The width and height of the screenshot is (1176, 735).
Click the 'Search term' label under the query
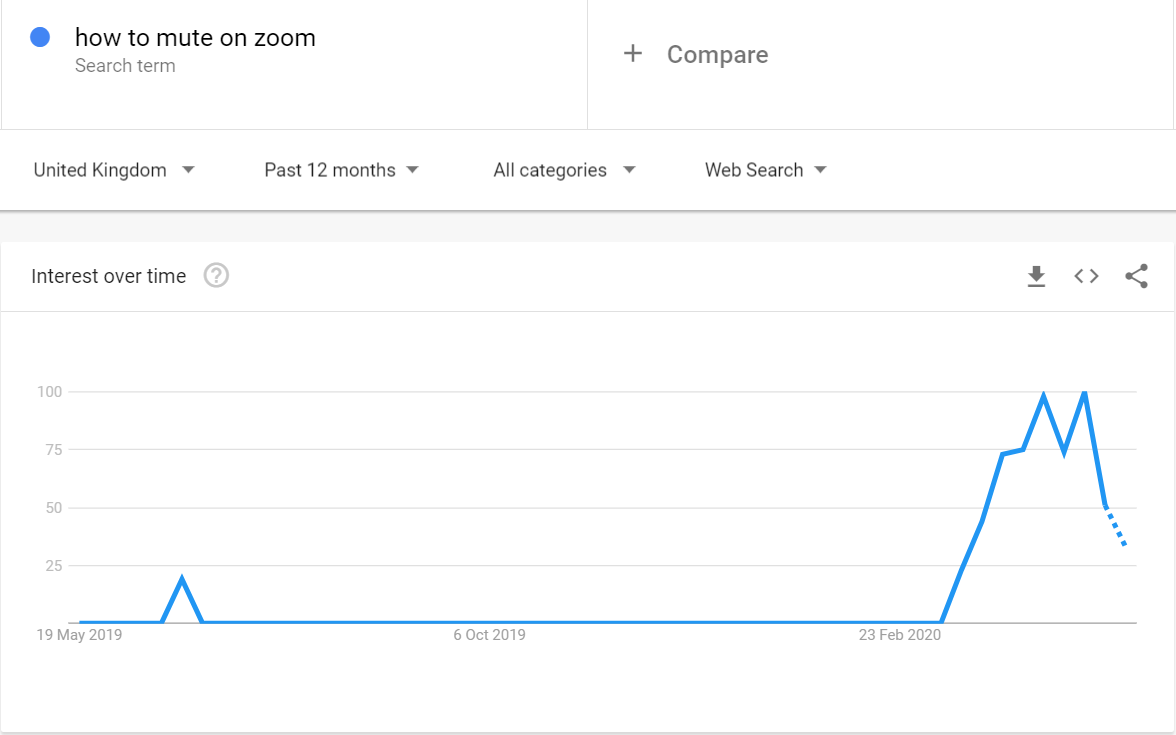[x=125, y=66]
